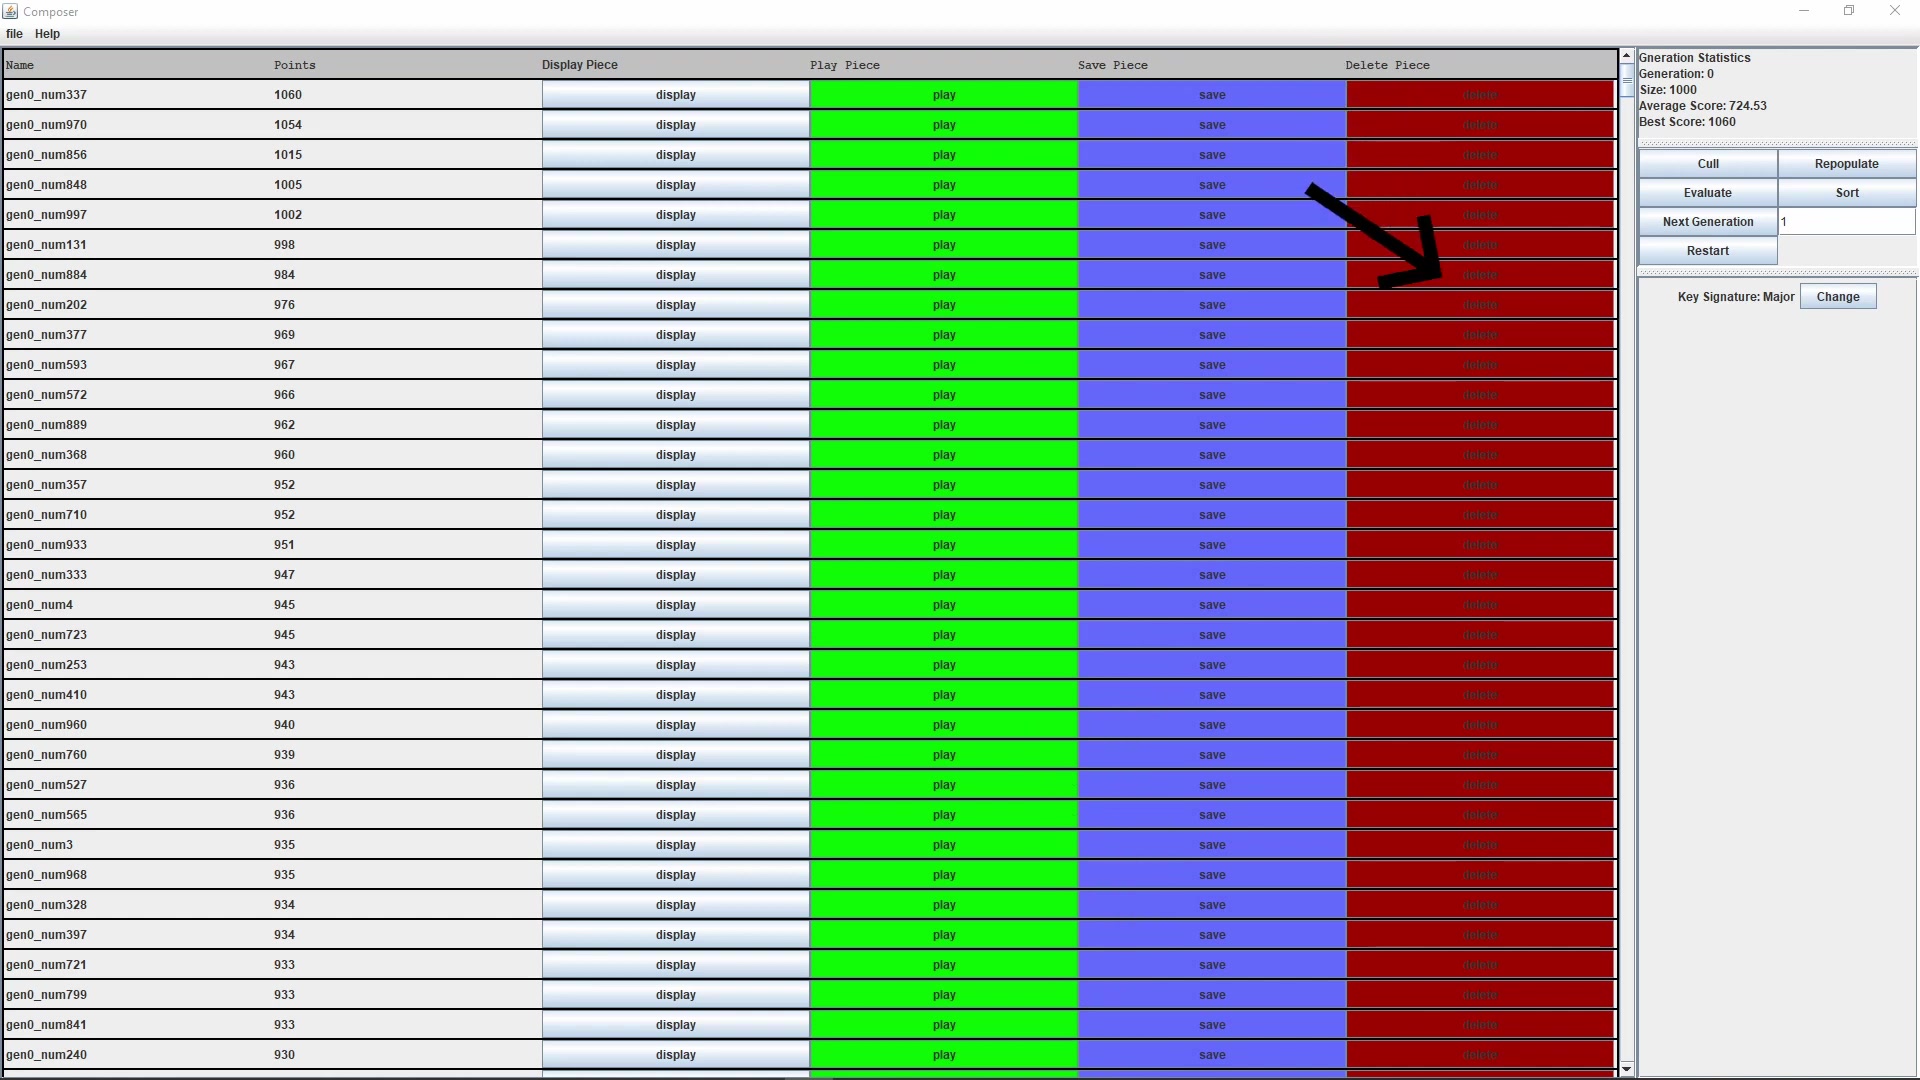This screenshot has height=1080, width=1920.
Task: Save piece gen0_num848
Action: pos(1212,185)
